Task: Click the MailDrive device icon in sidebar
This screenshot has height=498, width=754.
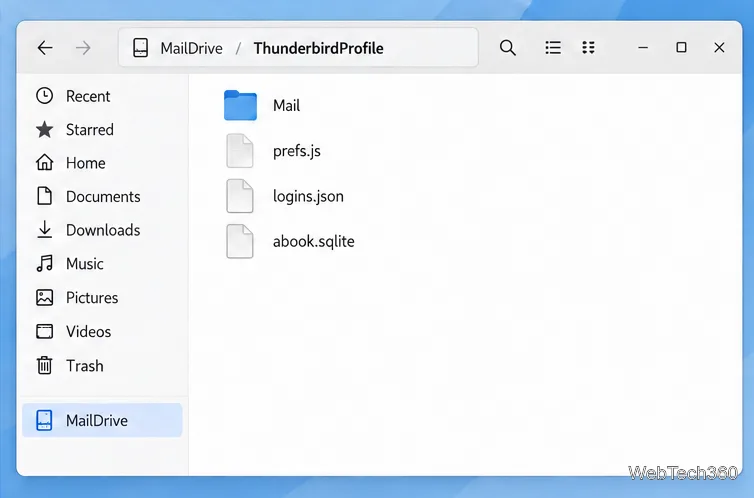Action: point(44,420)
